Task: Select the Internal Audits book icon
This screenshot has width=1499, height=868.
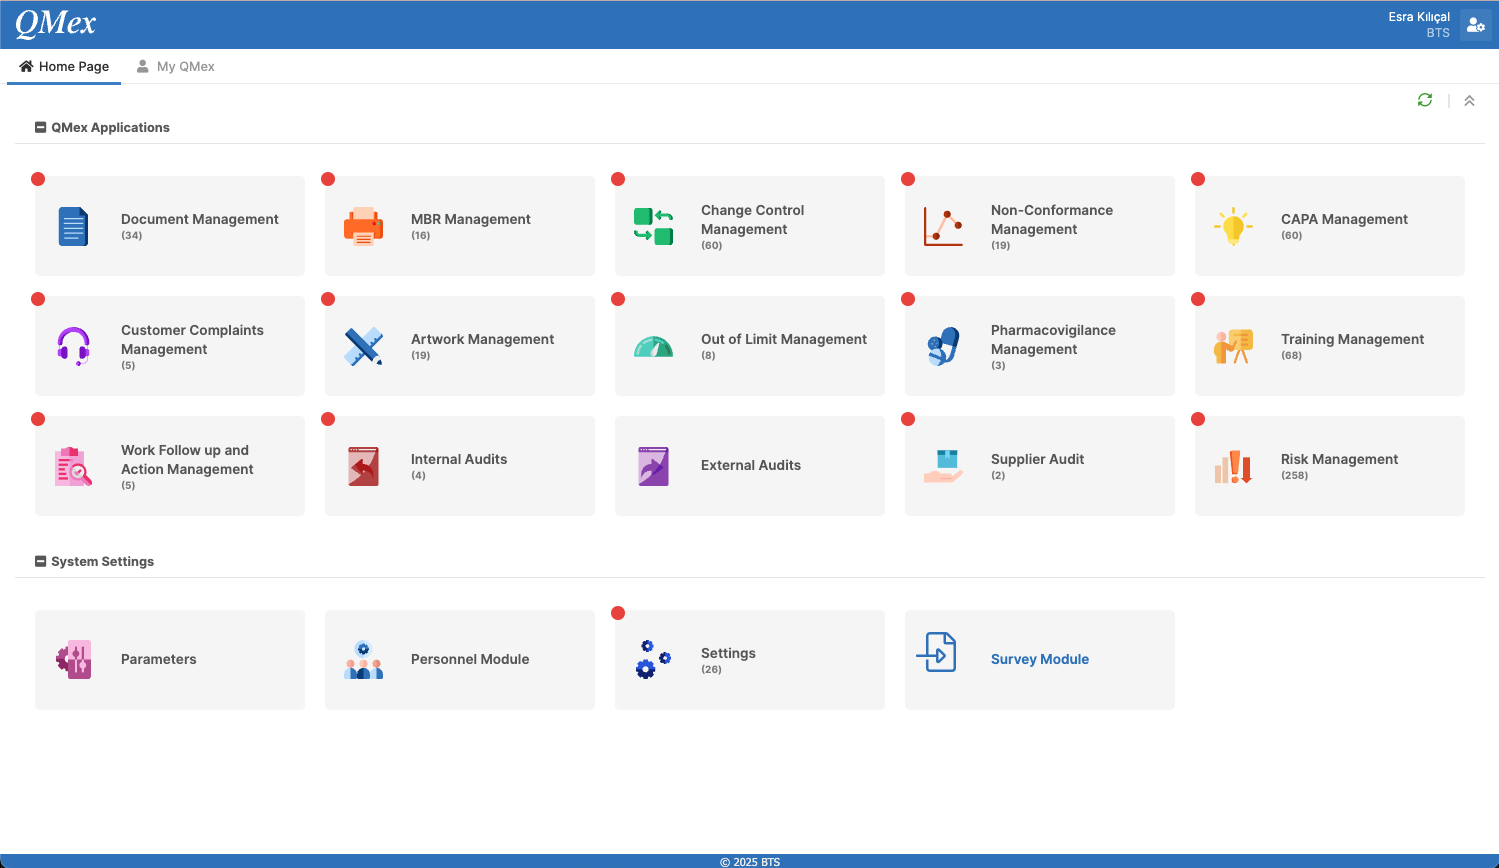Action: [363, 465]
